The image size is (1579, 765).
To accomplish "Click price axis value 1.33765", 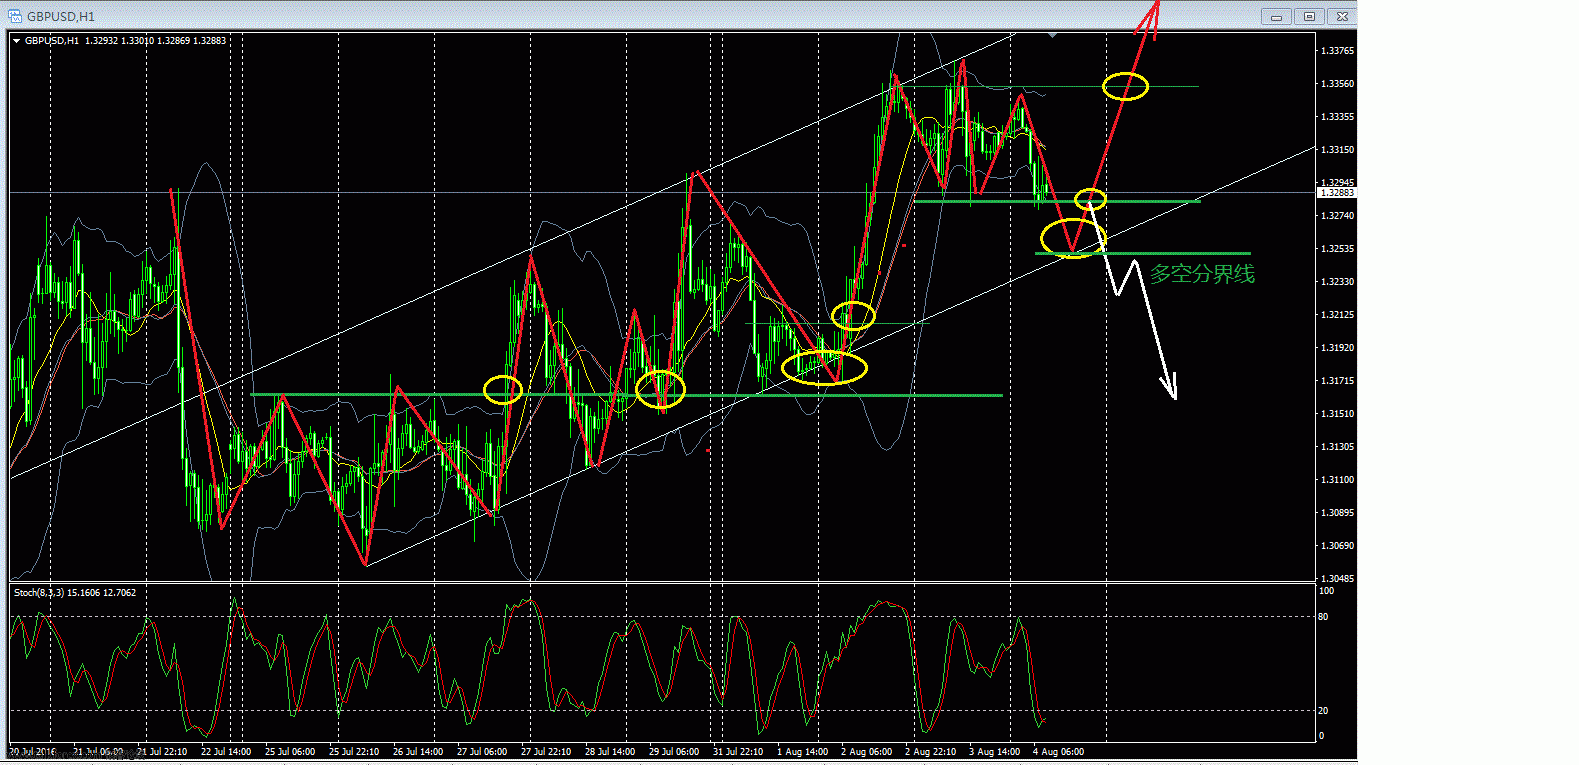I will pos(1337,50).
